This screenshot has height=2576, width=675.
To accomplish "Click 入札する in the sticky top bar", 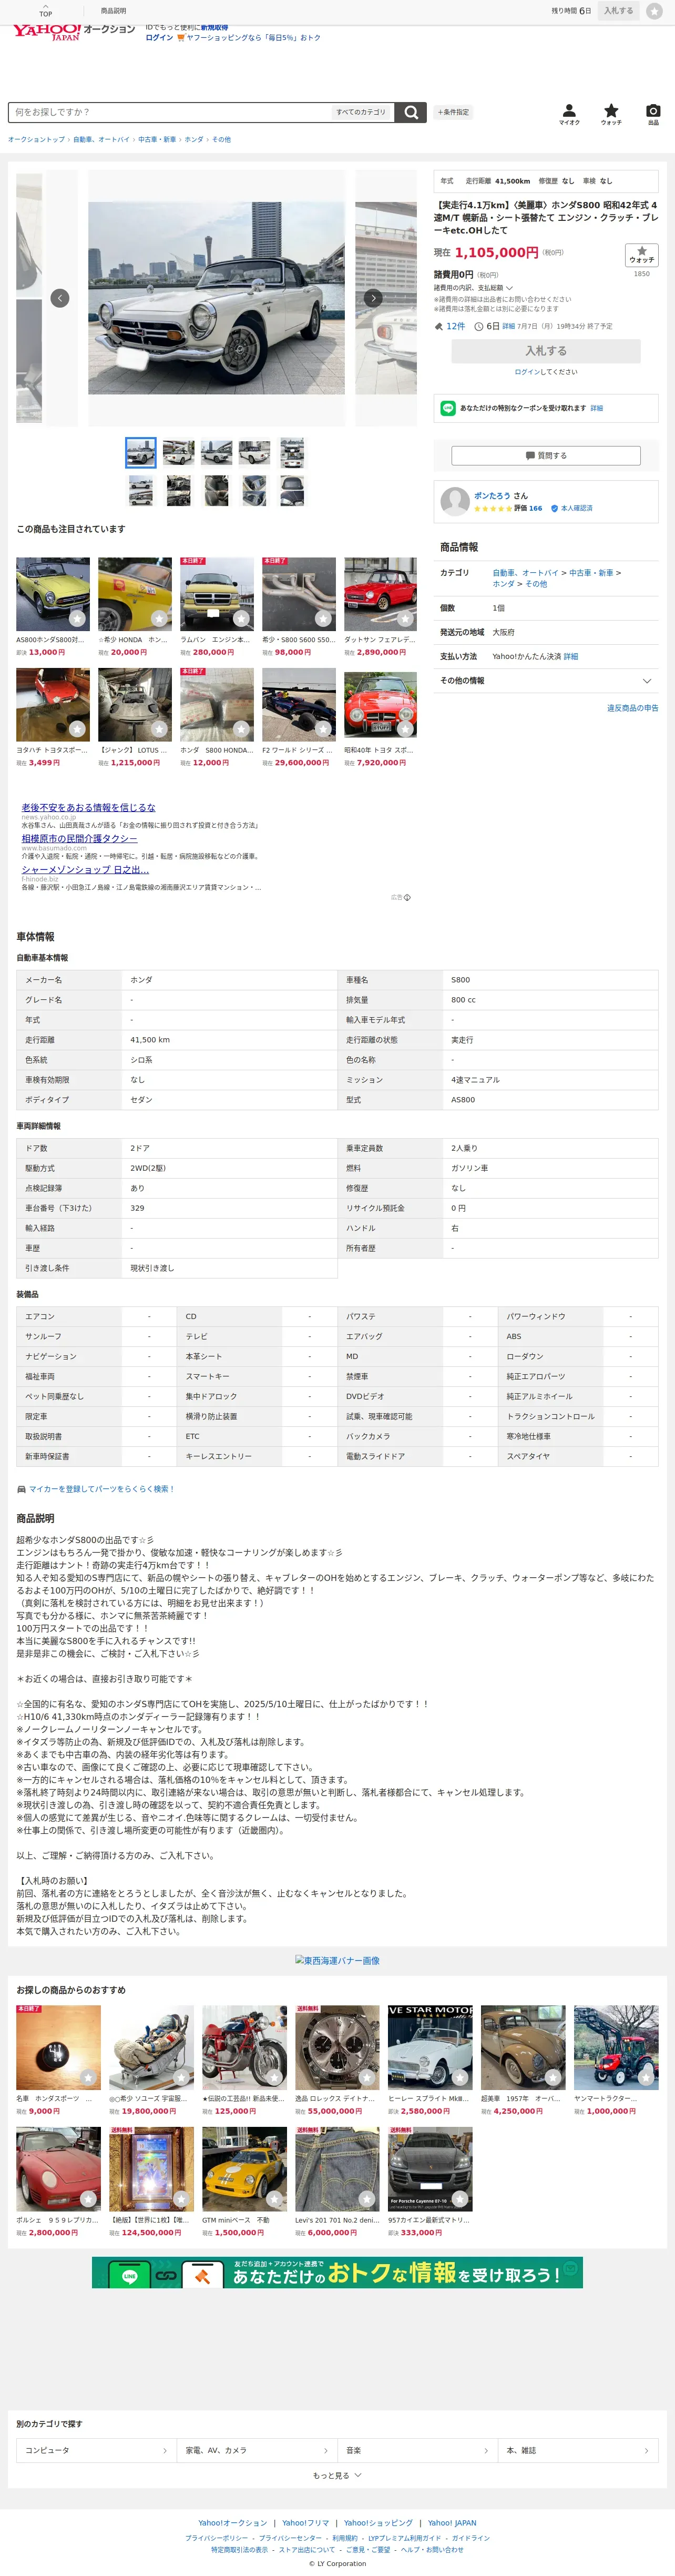I will point(619,11).
